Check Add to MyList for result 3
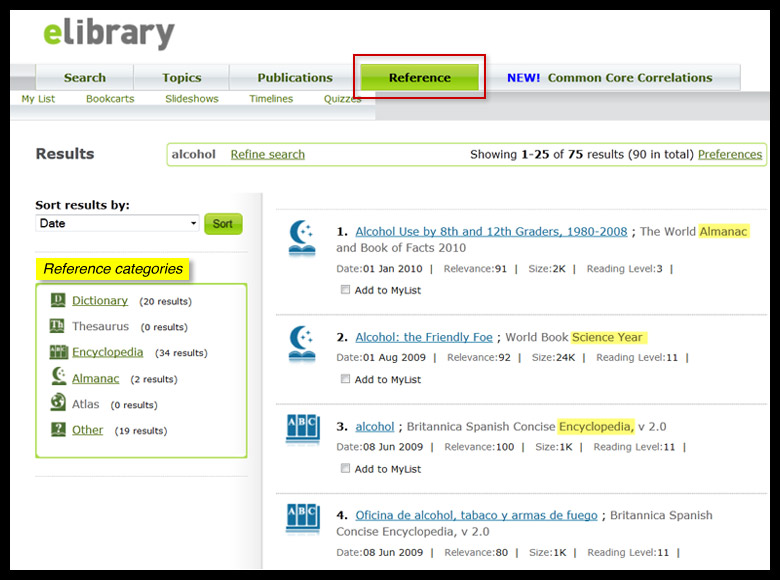The image size is (780, 580). tap(345, 468)
